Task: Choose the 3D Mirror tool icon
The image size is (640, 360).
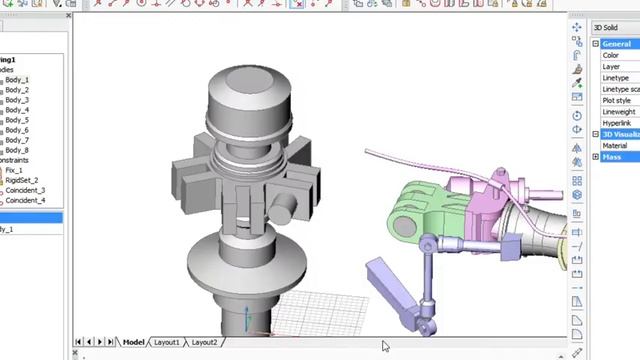Action: [577, 162]
